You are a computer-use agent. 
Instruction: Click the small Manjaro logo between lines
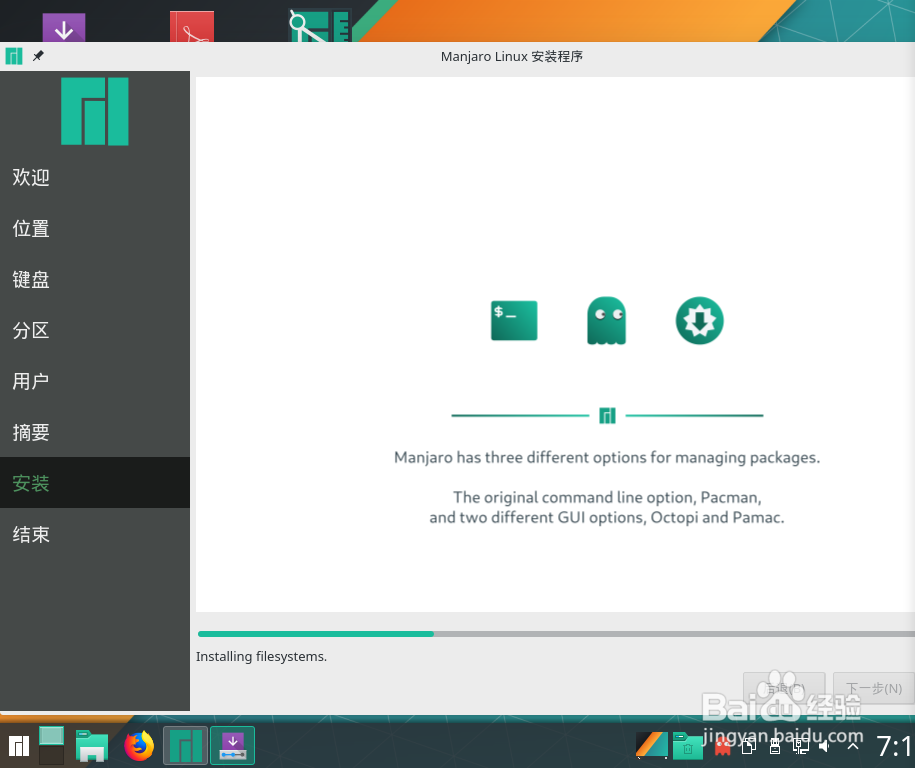[x=607, y=416]
